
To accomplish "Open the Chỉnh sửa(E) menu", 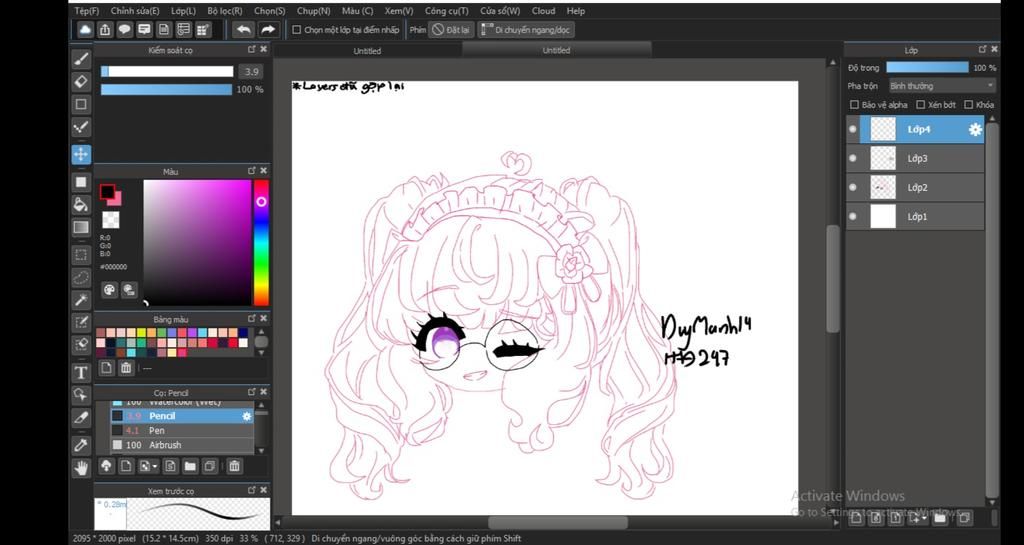I will [x=135, y=11].
